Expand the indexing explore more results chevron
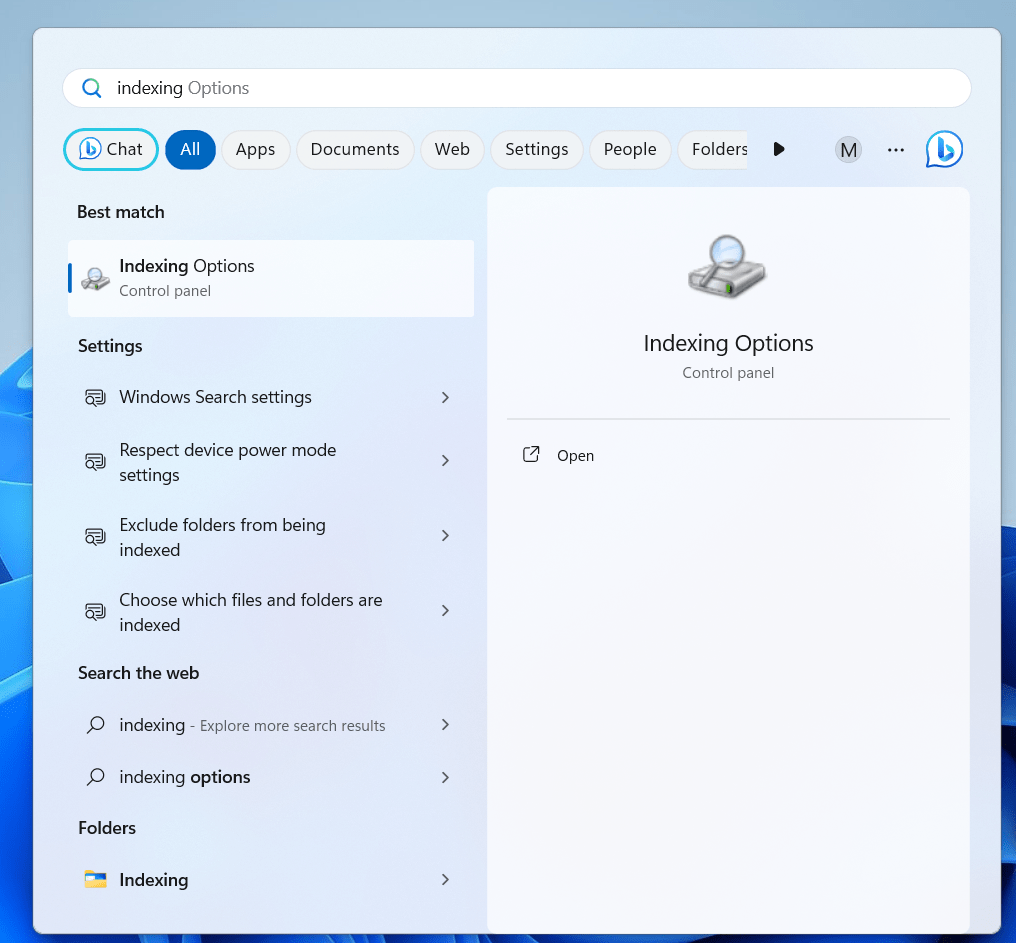 (x=445, y=725)
